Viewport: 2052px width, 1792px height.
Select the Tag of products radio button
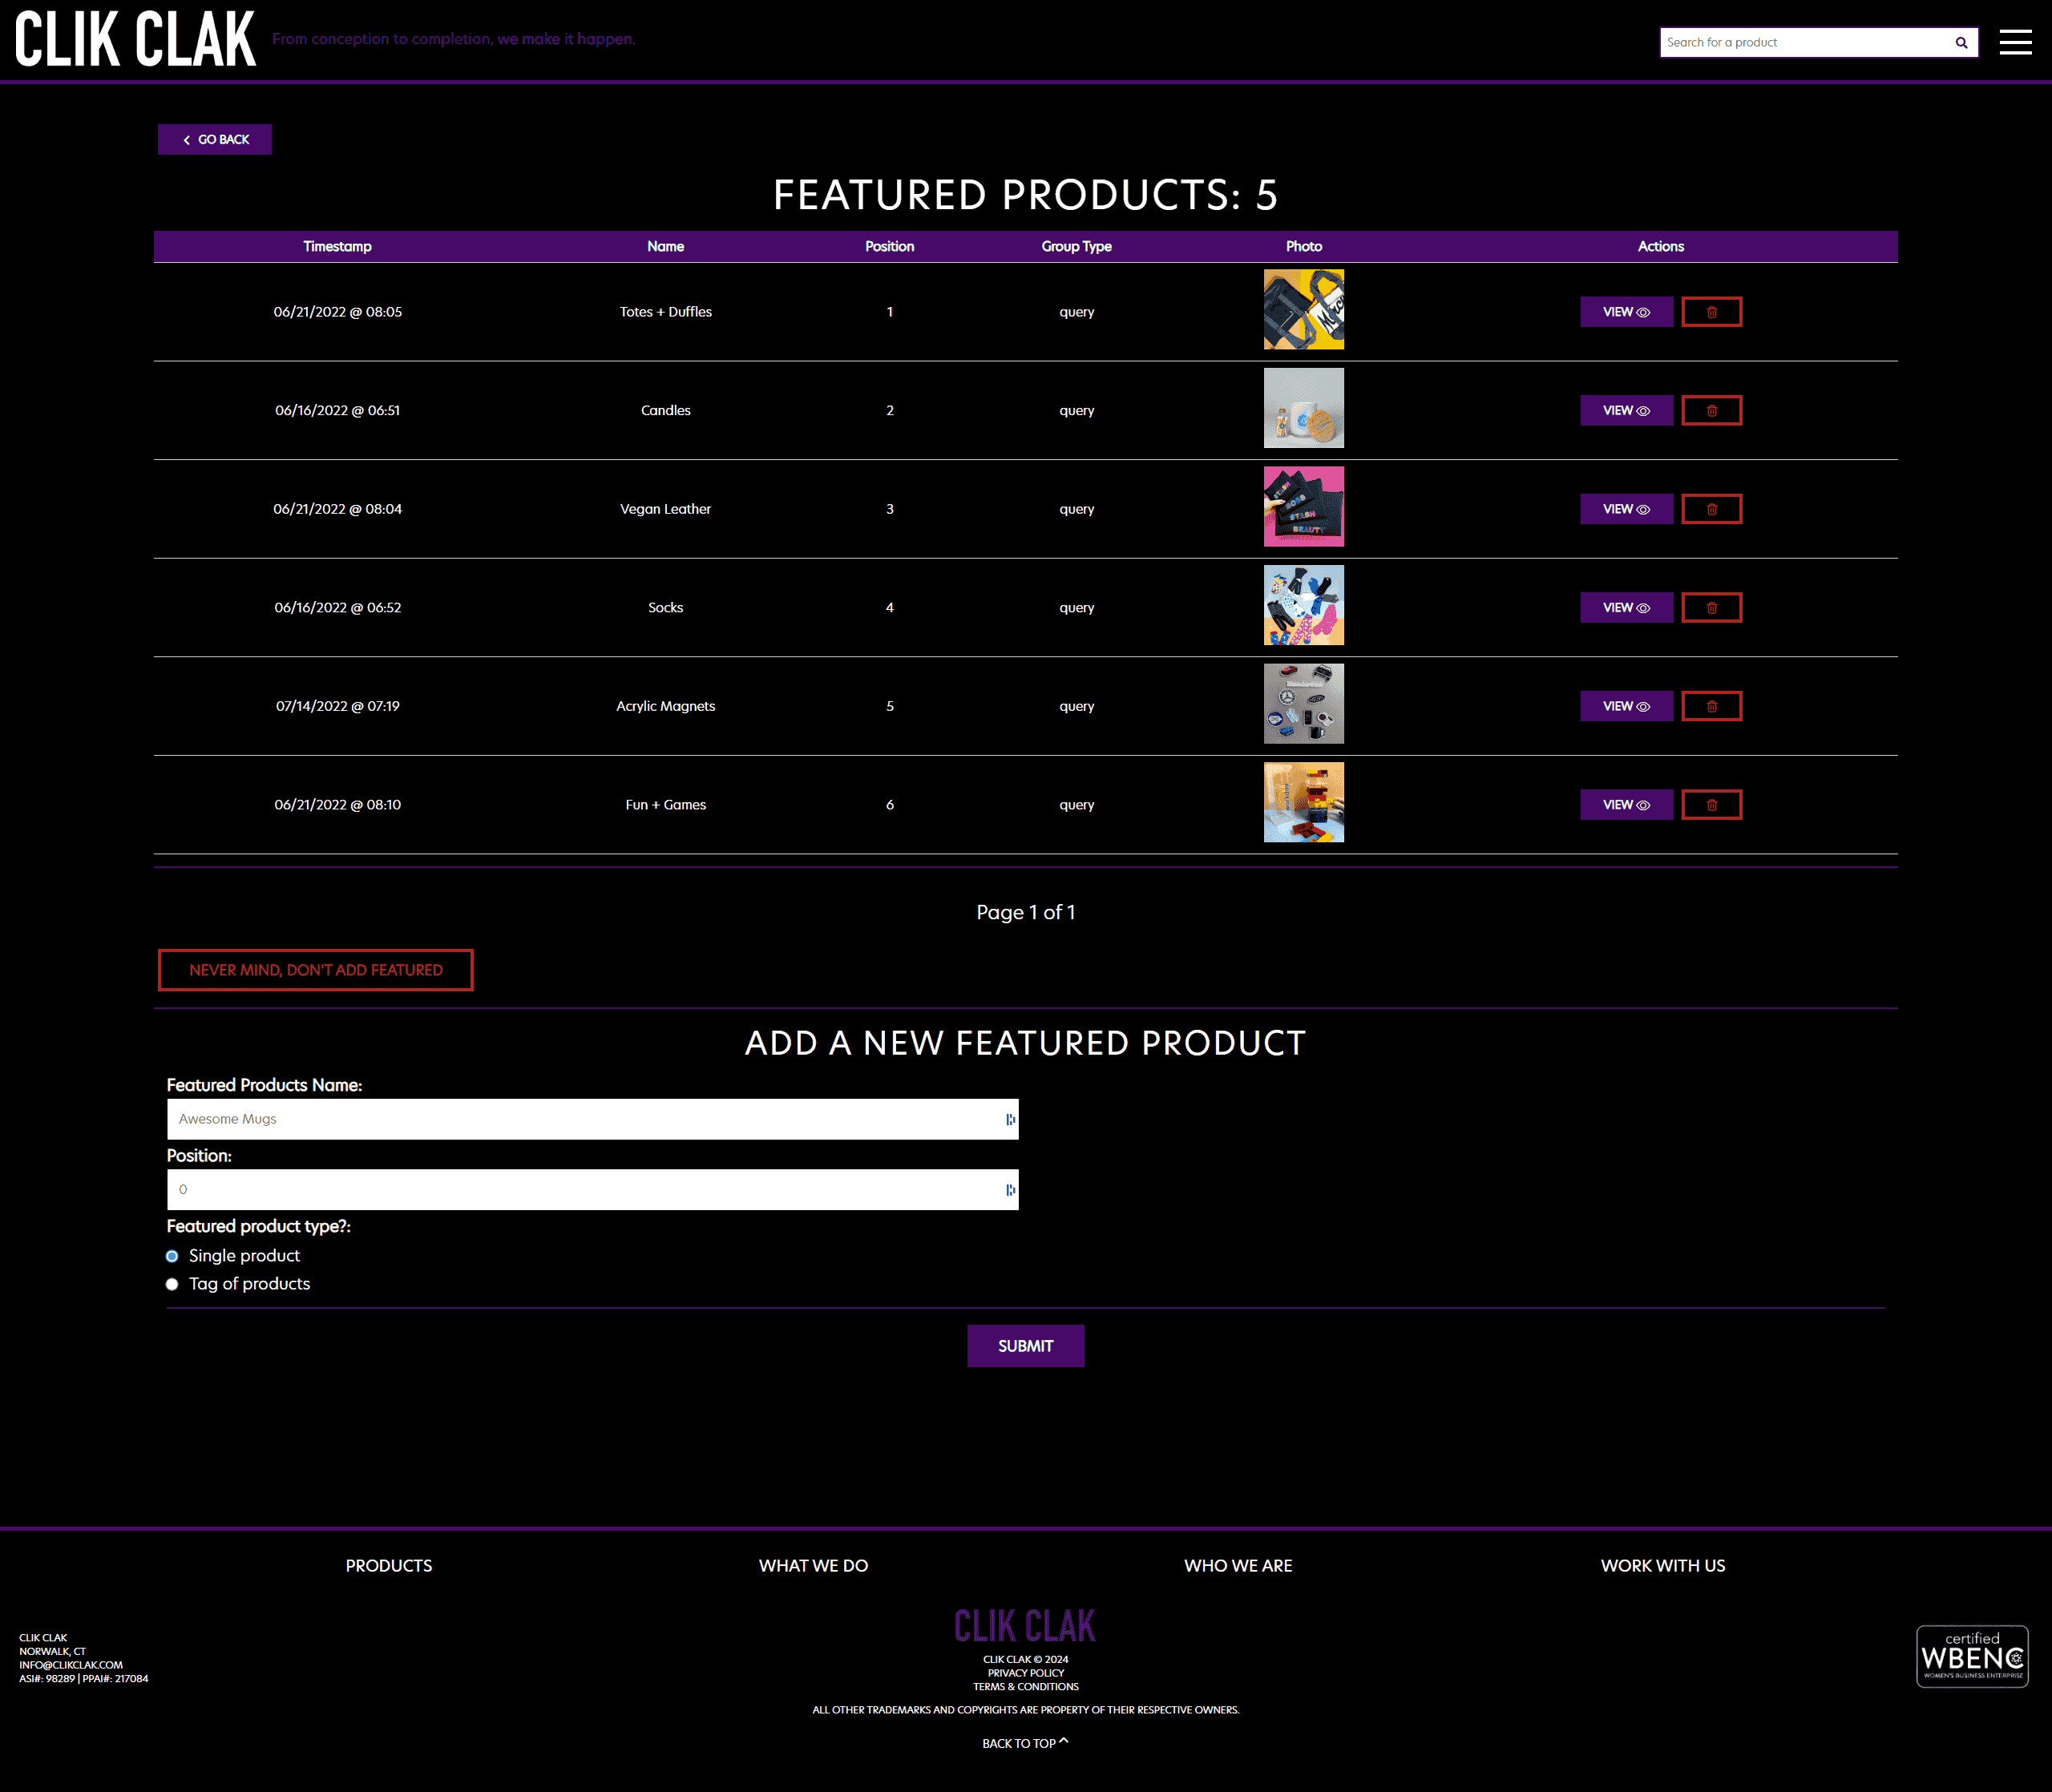point(173,1282)
